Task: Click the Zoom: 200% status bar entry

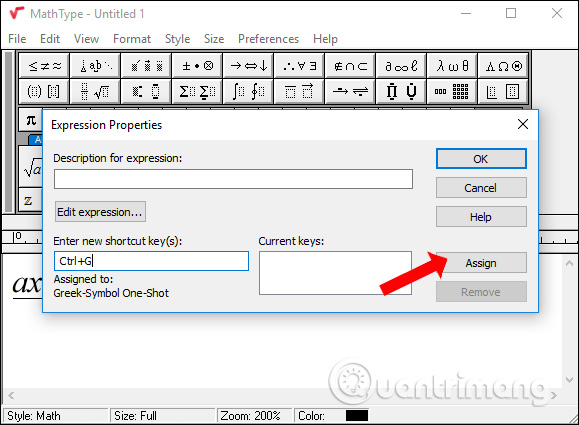Action: pyautogui.click(x=255, y=416)
